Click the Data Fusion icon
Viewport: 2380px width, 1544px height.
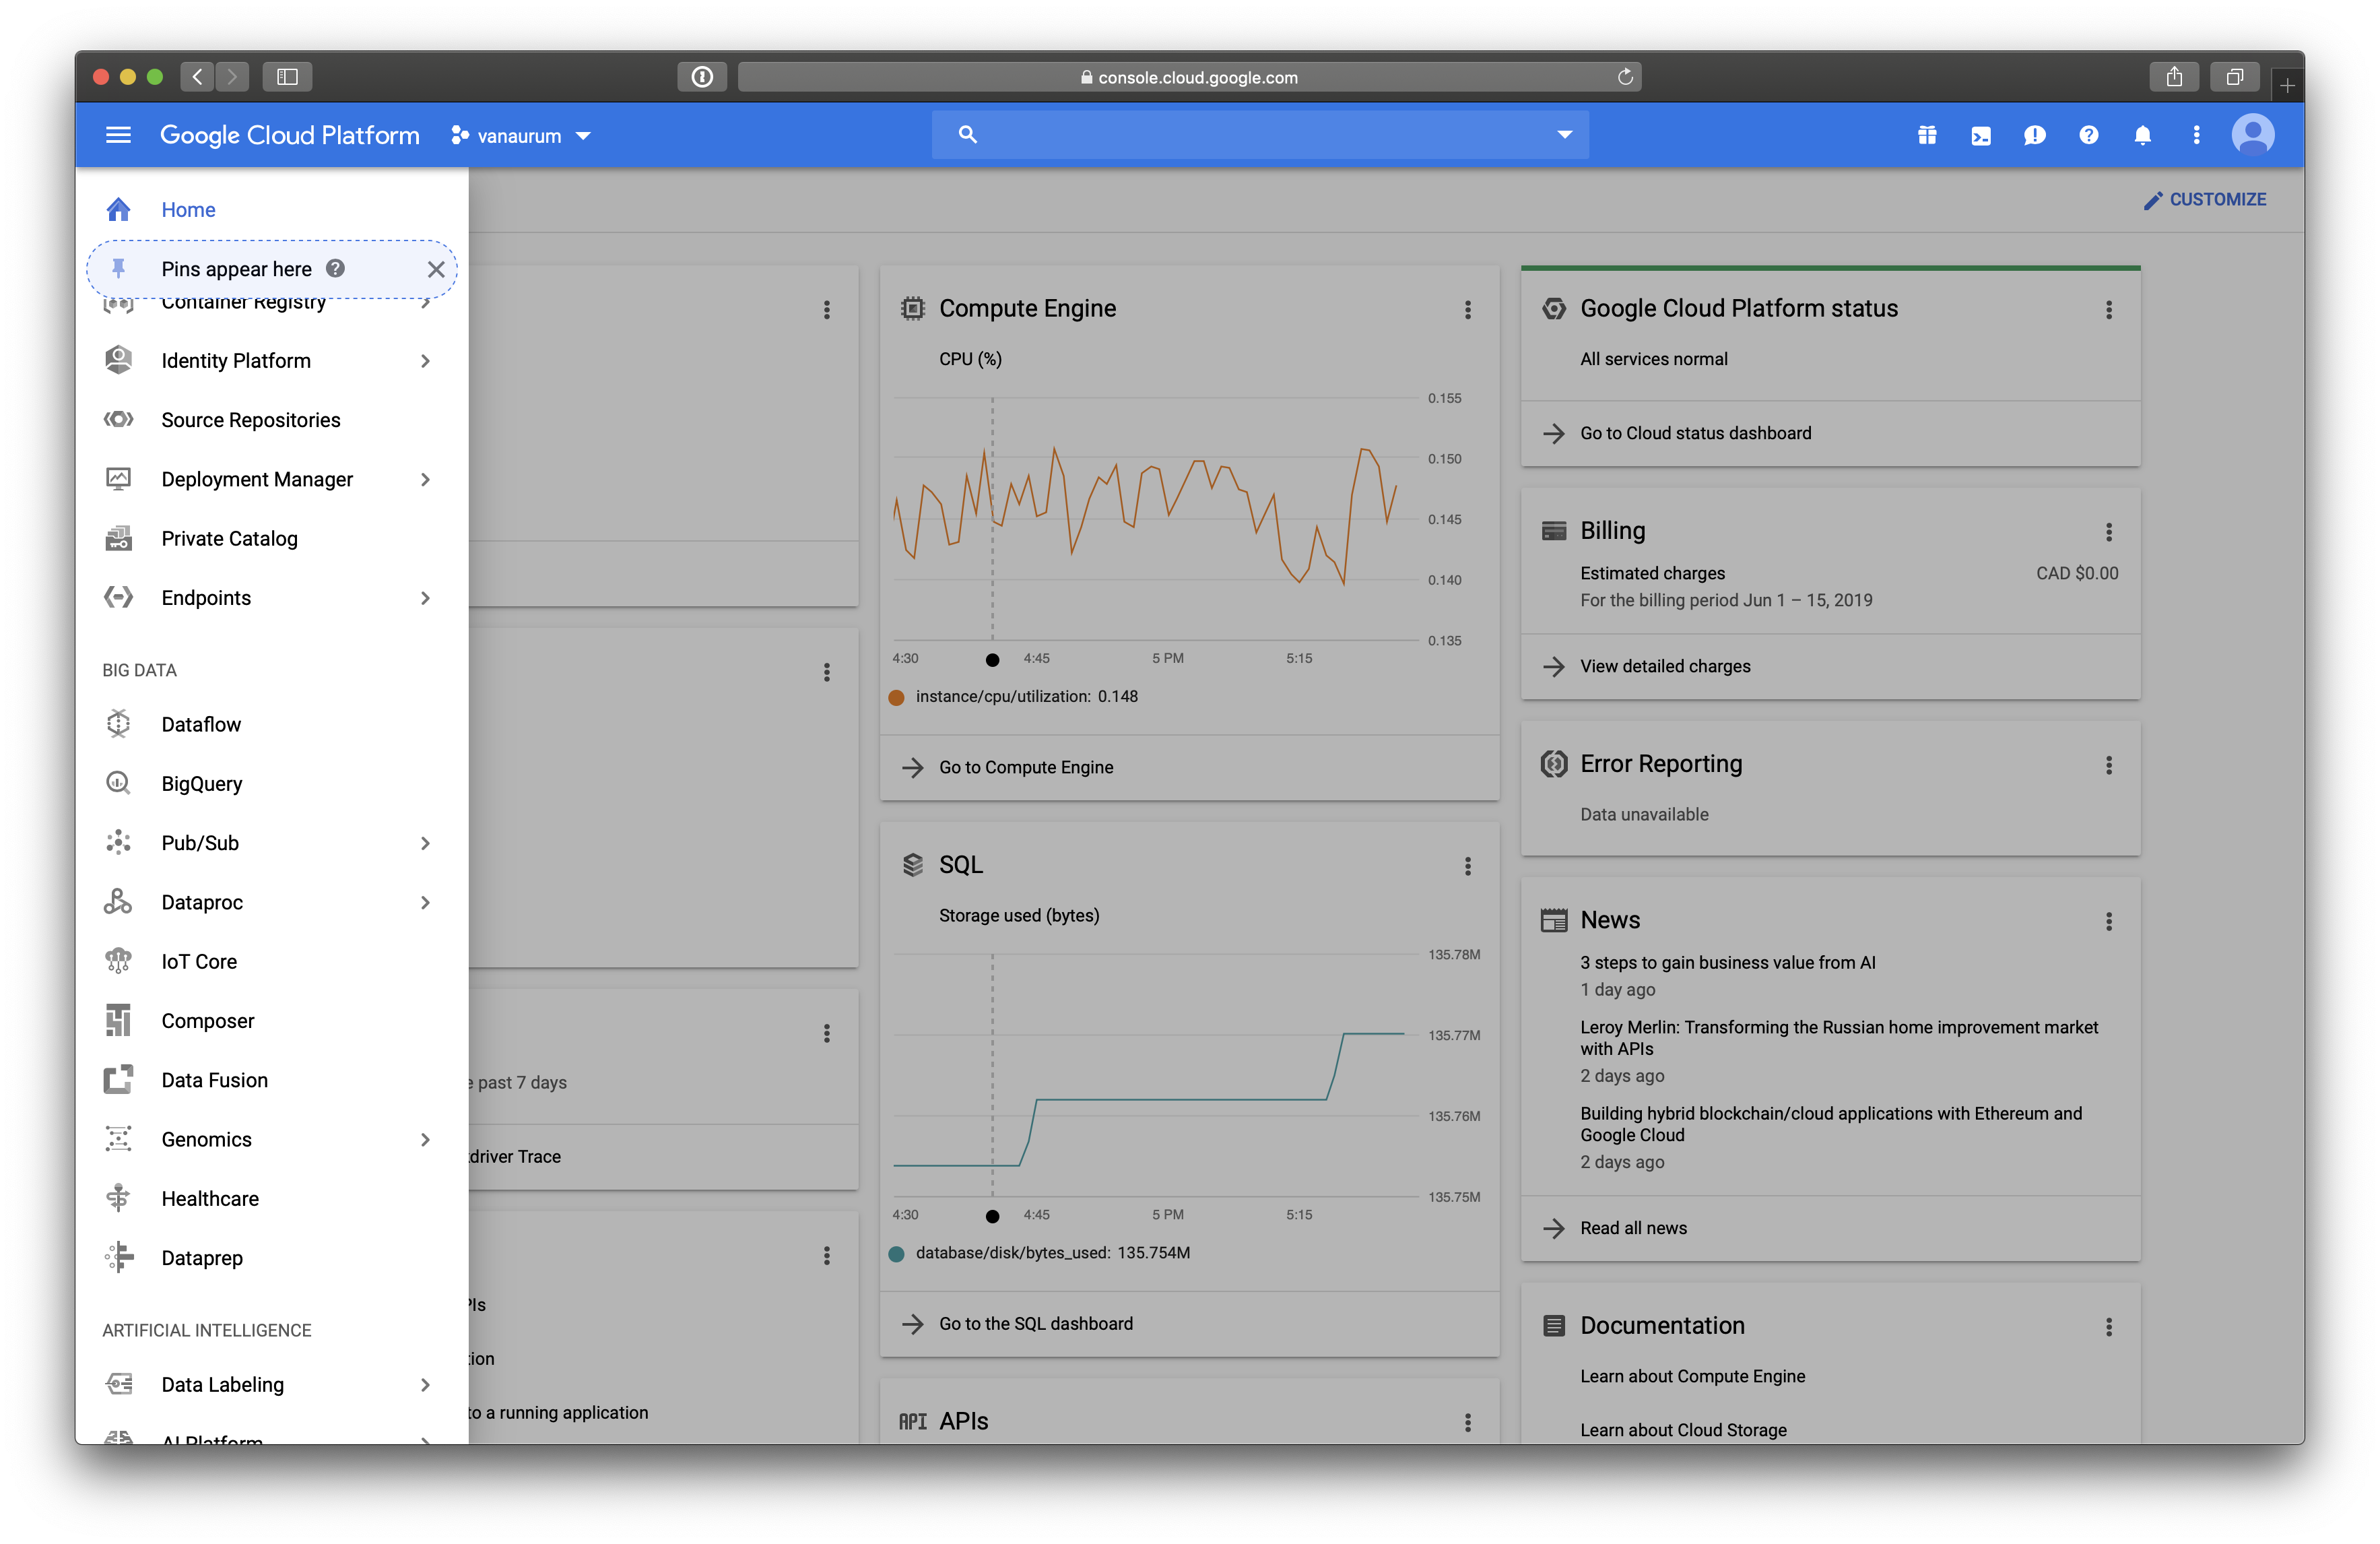118,1079
